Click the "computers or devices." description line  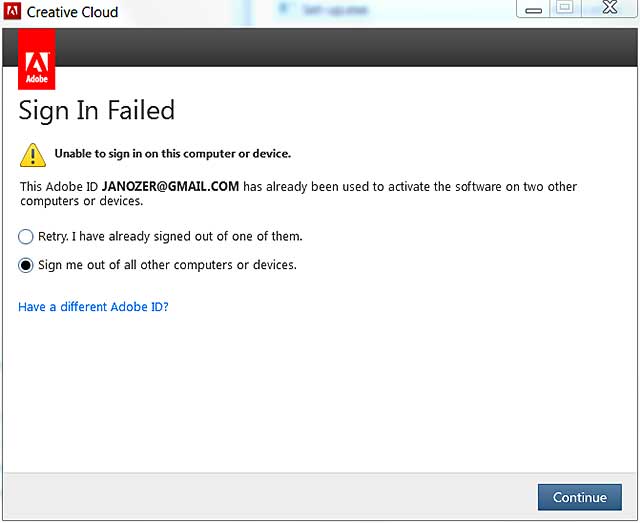click(82, 201)
